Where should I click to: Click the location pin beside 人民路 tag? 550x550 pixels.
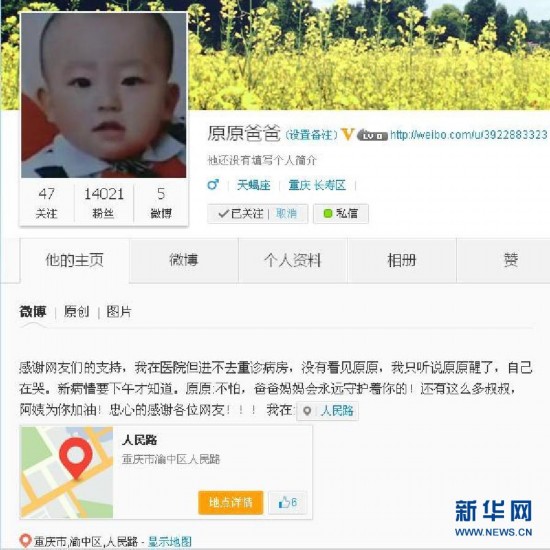[x=307, y=411]
